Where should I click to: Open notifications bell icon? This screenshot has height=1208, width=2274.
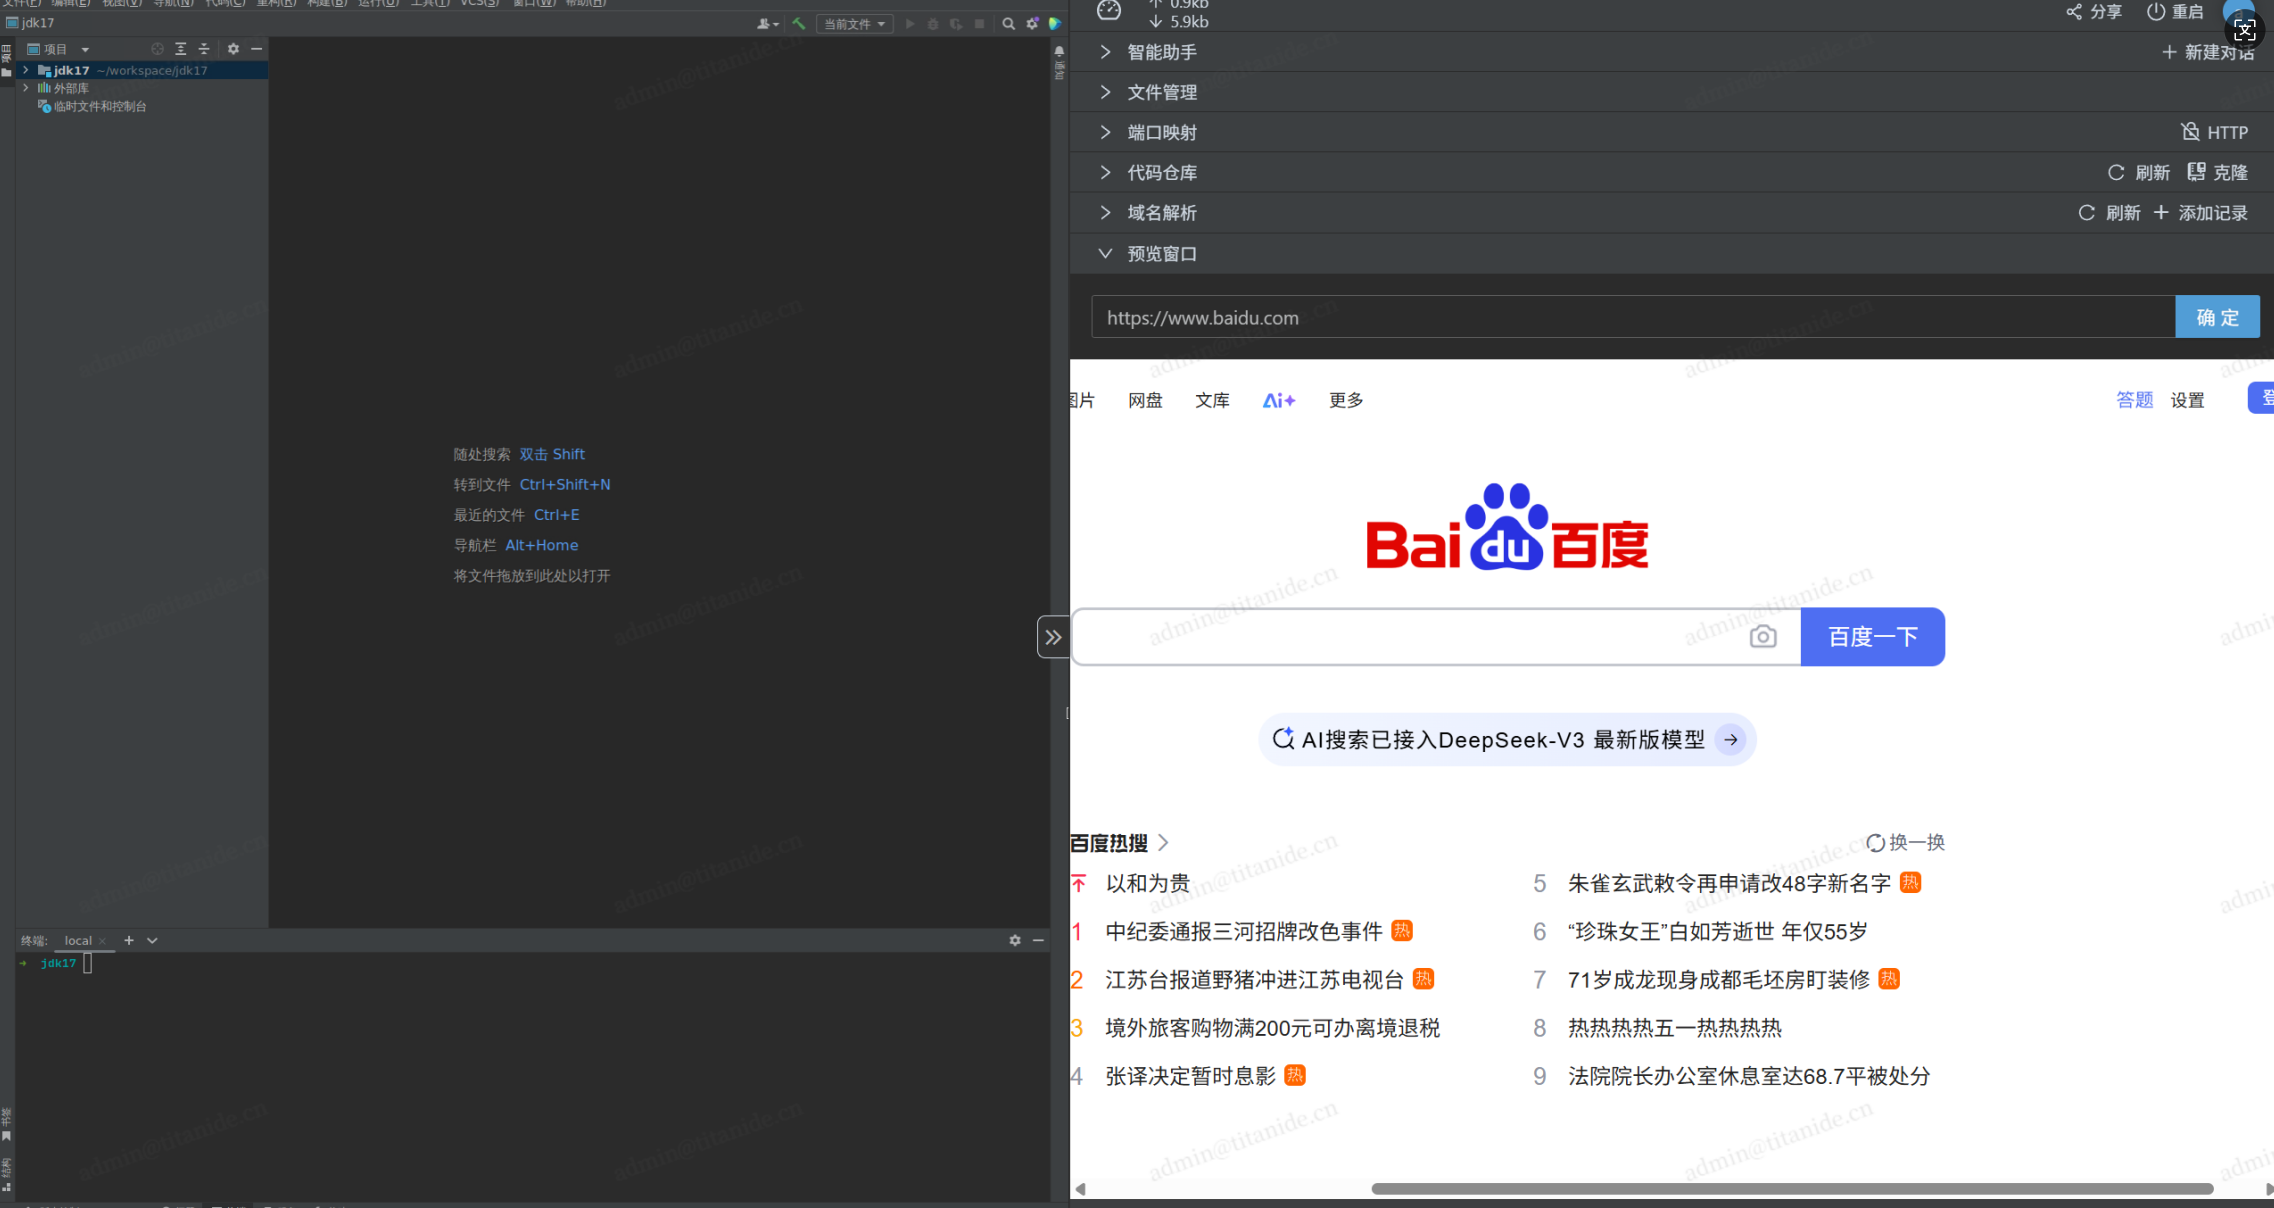pos(1059,51)
